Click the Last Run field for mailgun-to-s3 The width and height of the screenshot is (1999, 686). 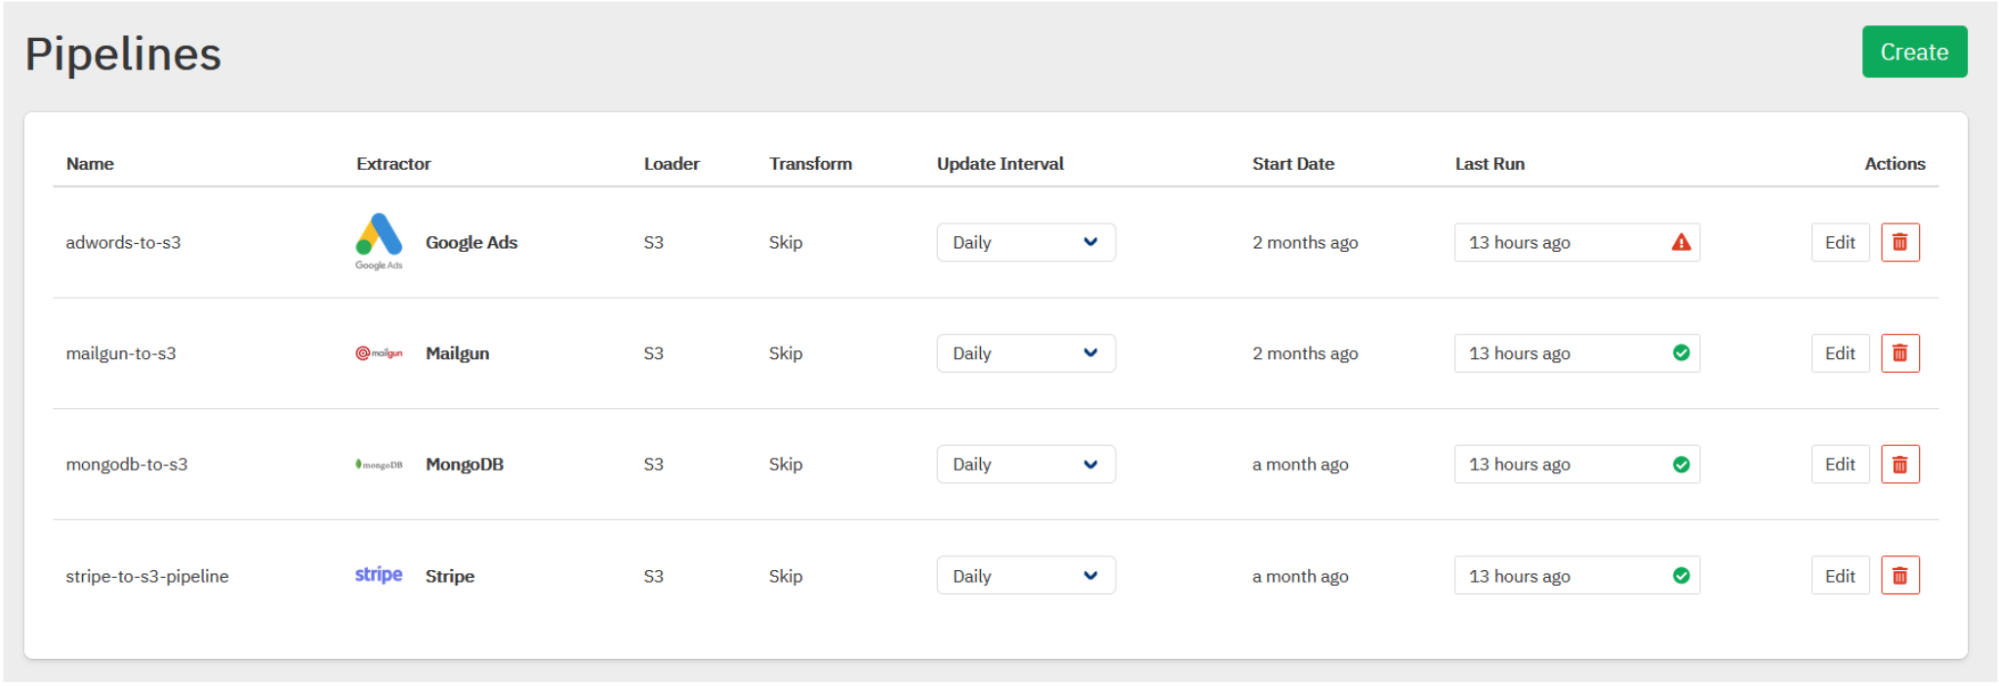[1577, 353]
